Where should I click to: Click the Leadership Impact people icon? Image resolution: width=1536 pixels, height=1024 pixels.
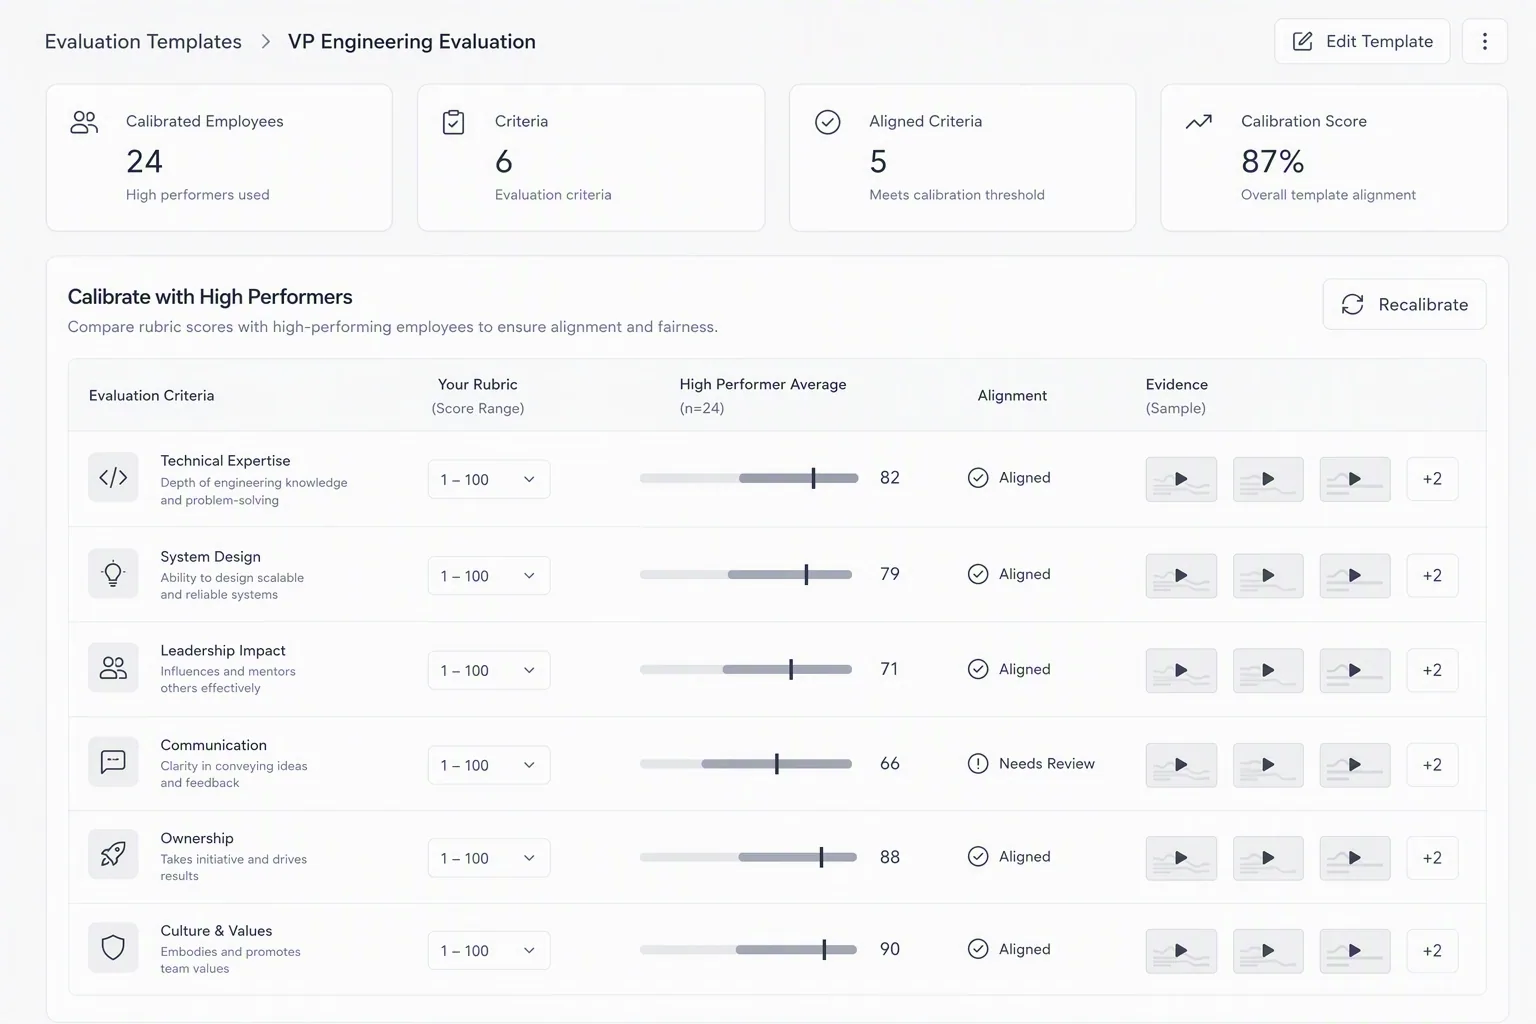tap(113, 669)
